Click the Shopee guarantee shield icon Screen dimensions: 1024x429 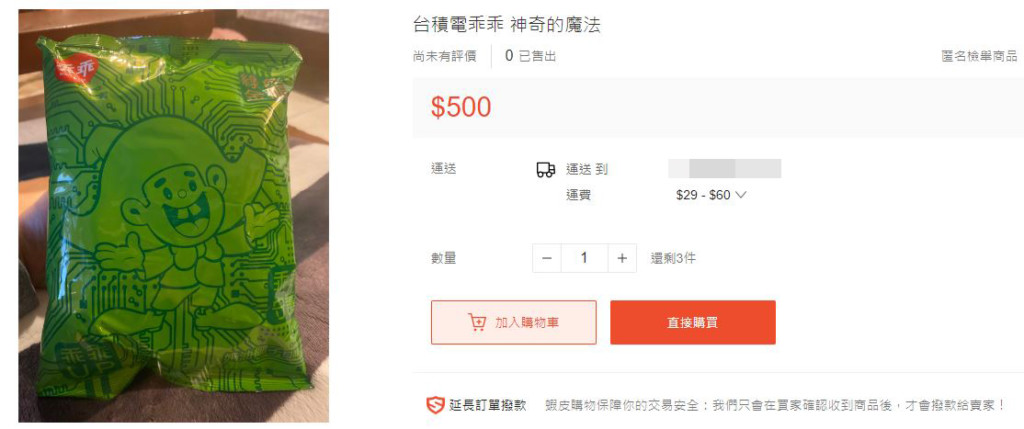point(435,405)
